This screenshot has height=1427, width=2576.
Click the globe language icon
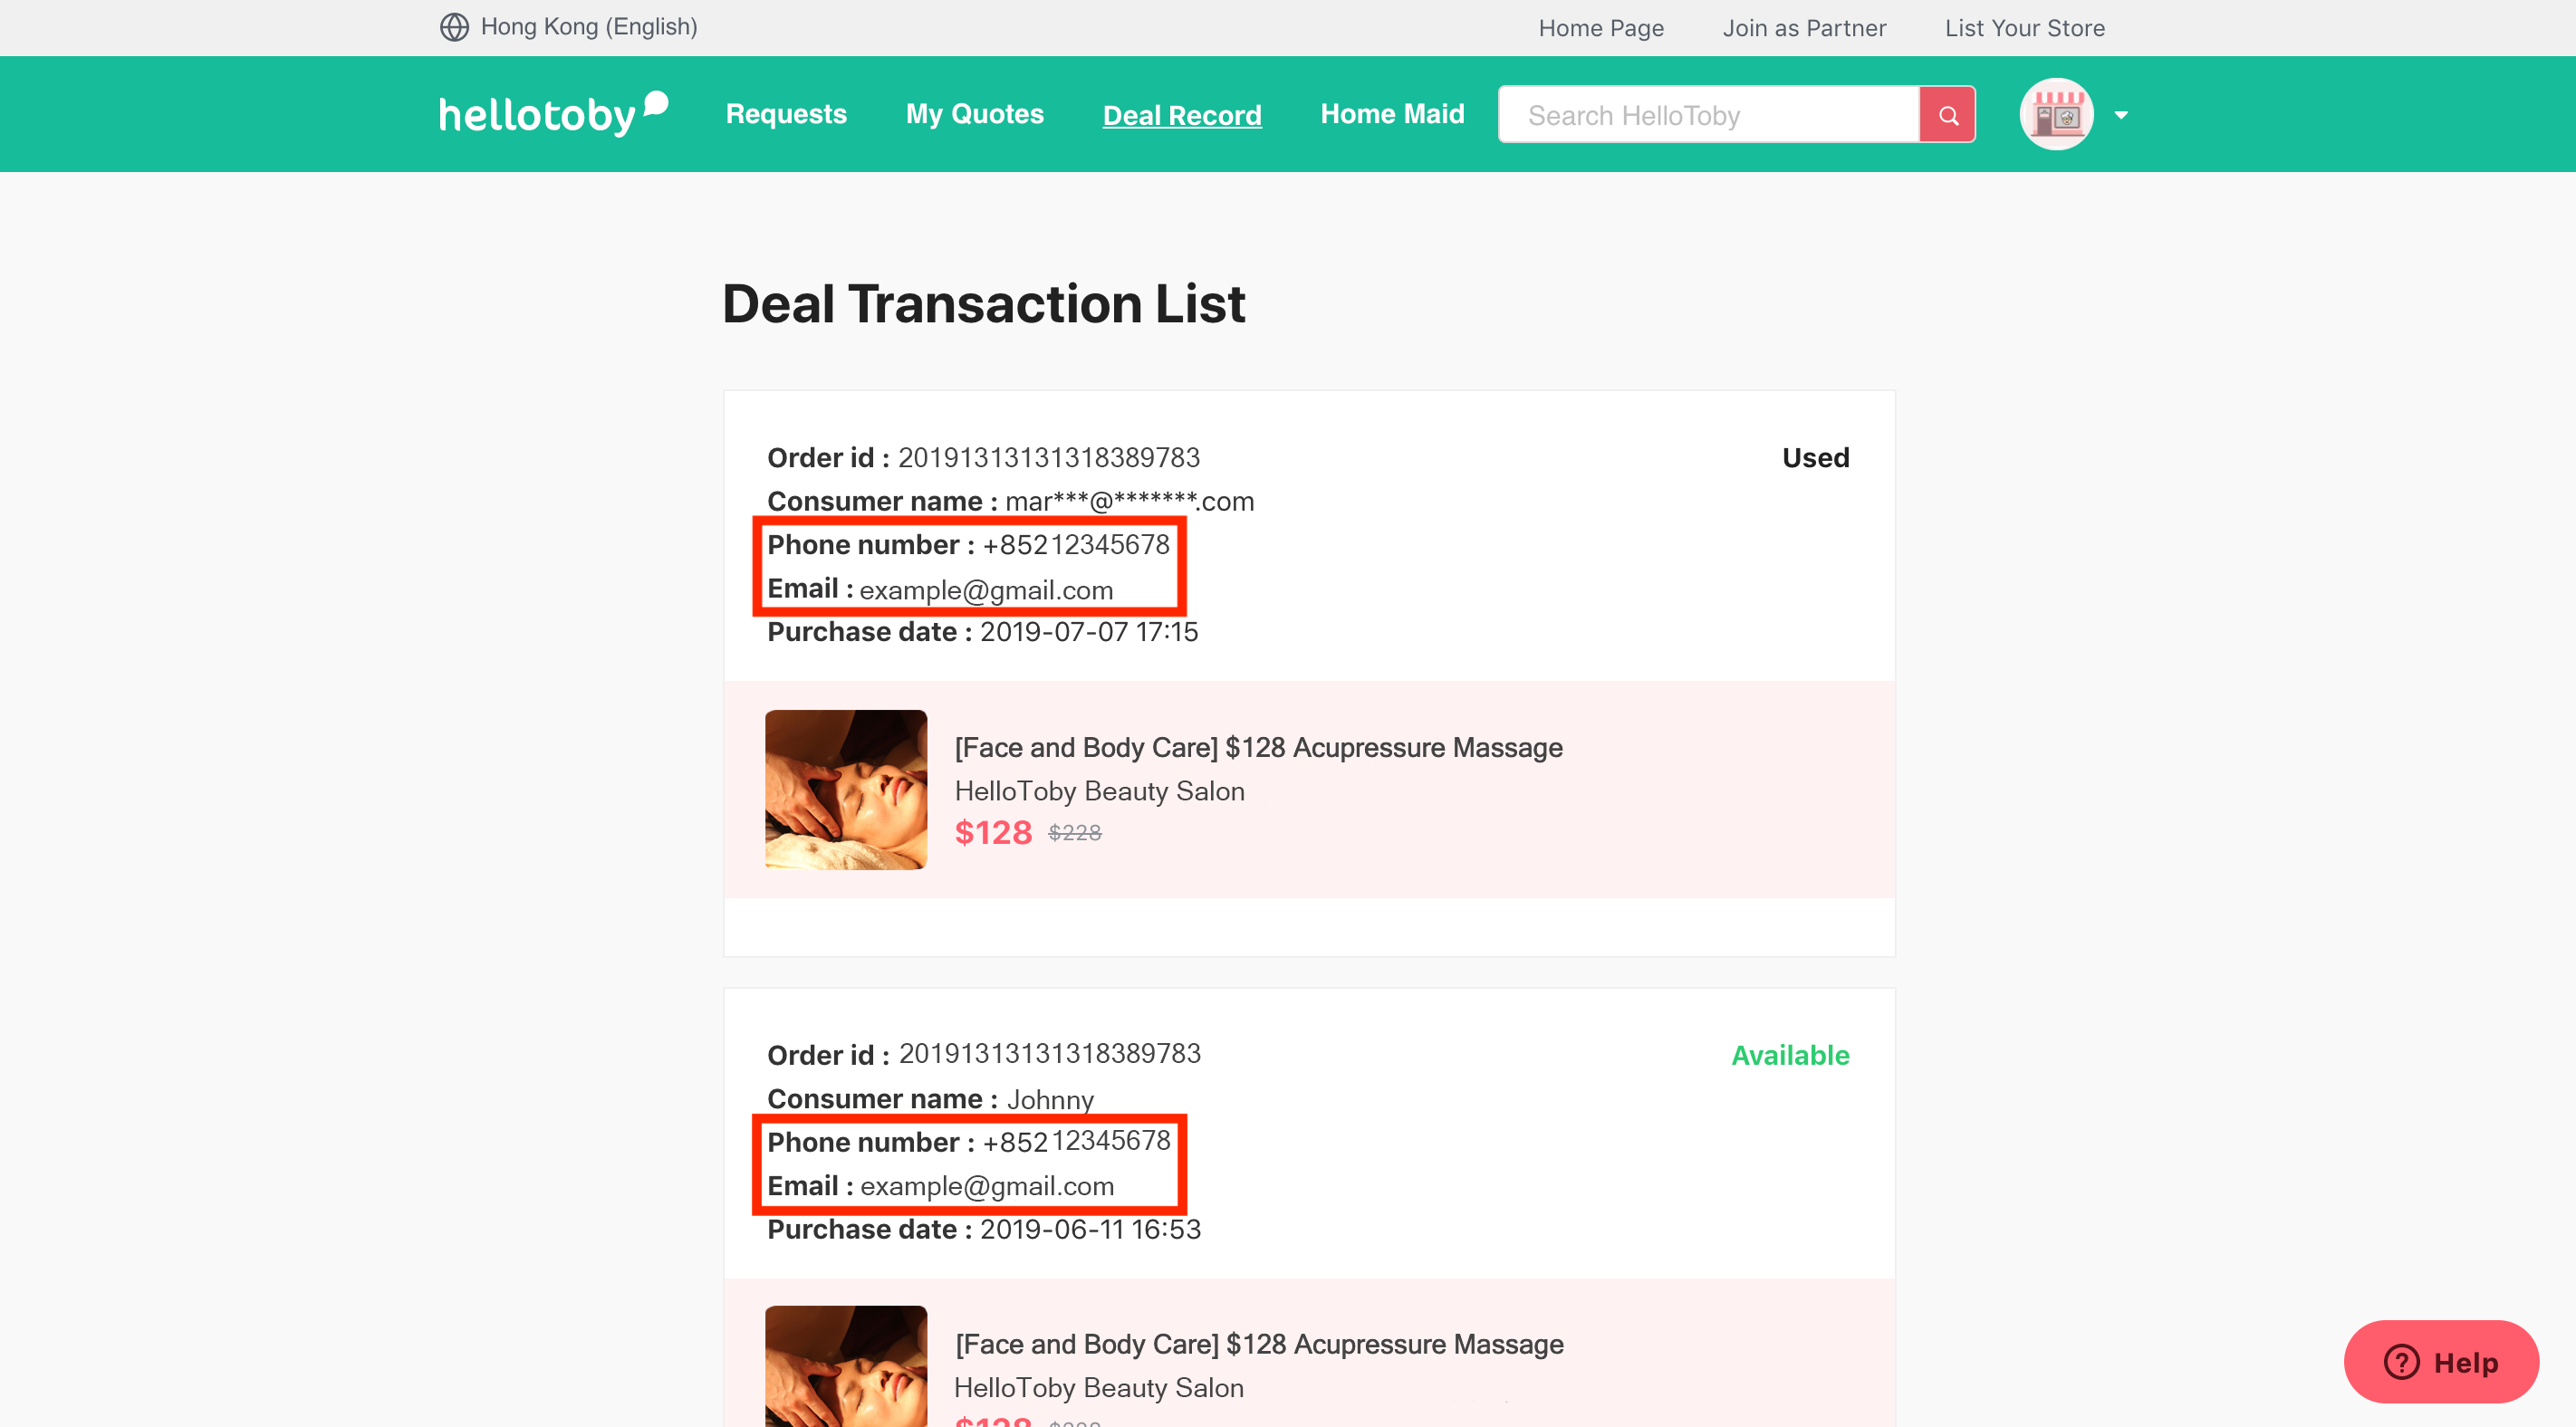[454, 27]
